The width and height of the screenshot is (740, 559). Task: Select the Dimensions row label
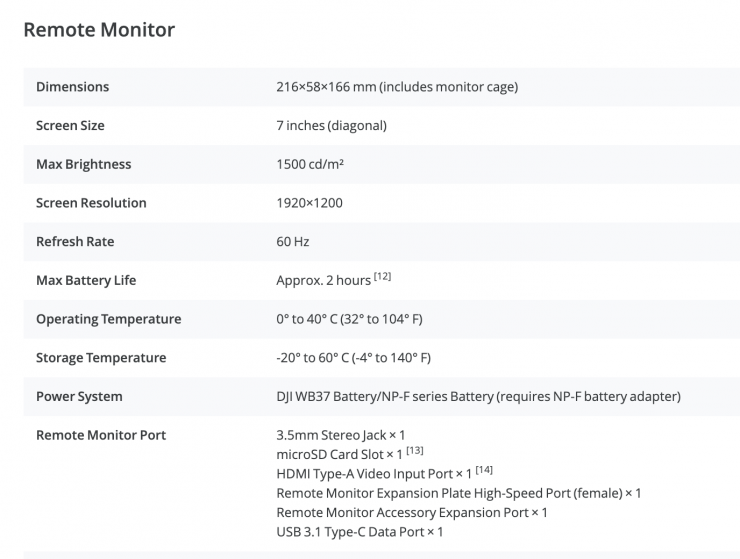[72, 87]
